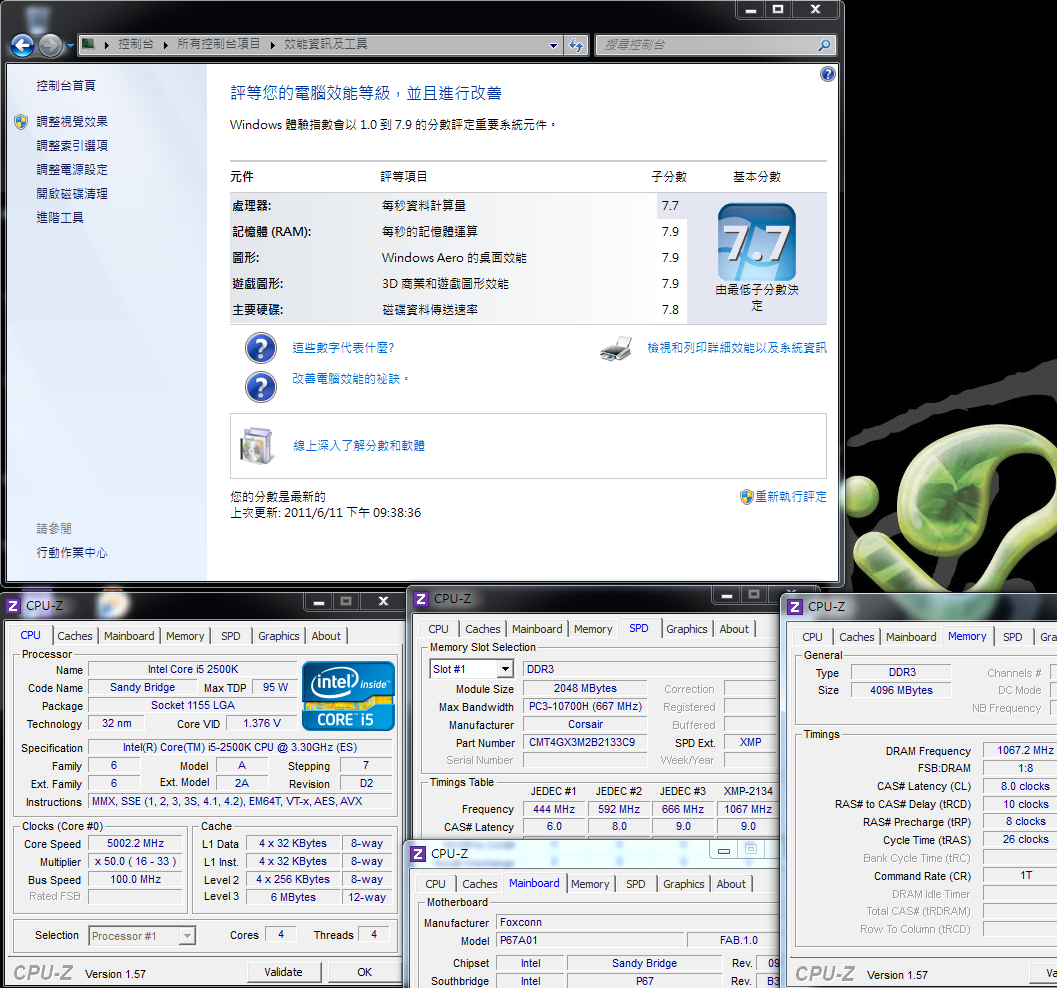
Task: Click the software box icon beside 線上深入了解分數和軟體
Action: point(256,445)
